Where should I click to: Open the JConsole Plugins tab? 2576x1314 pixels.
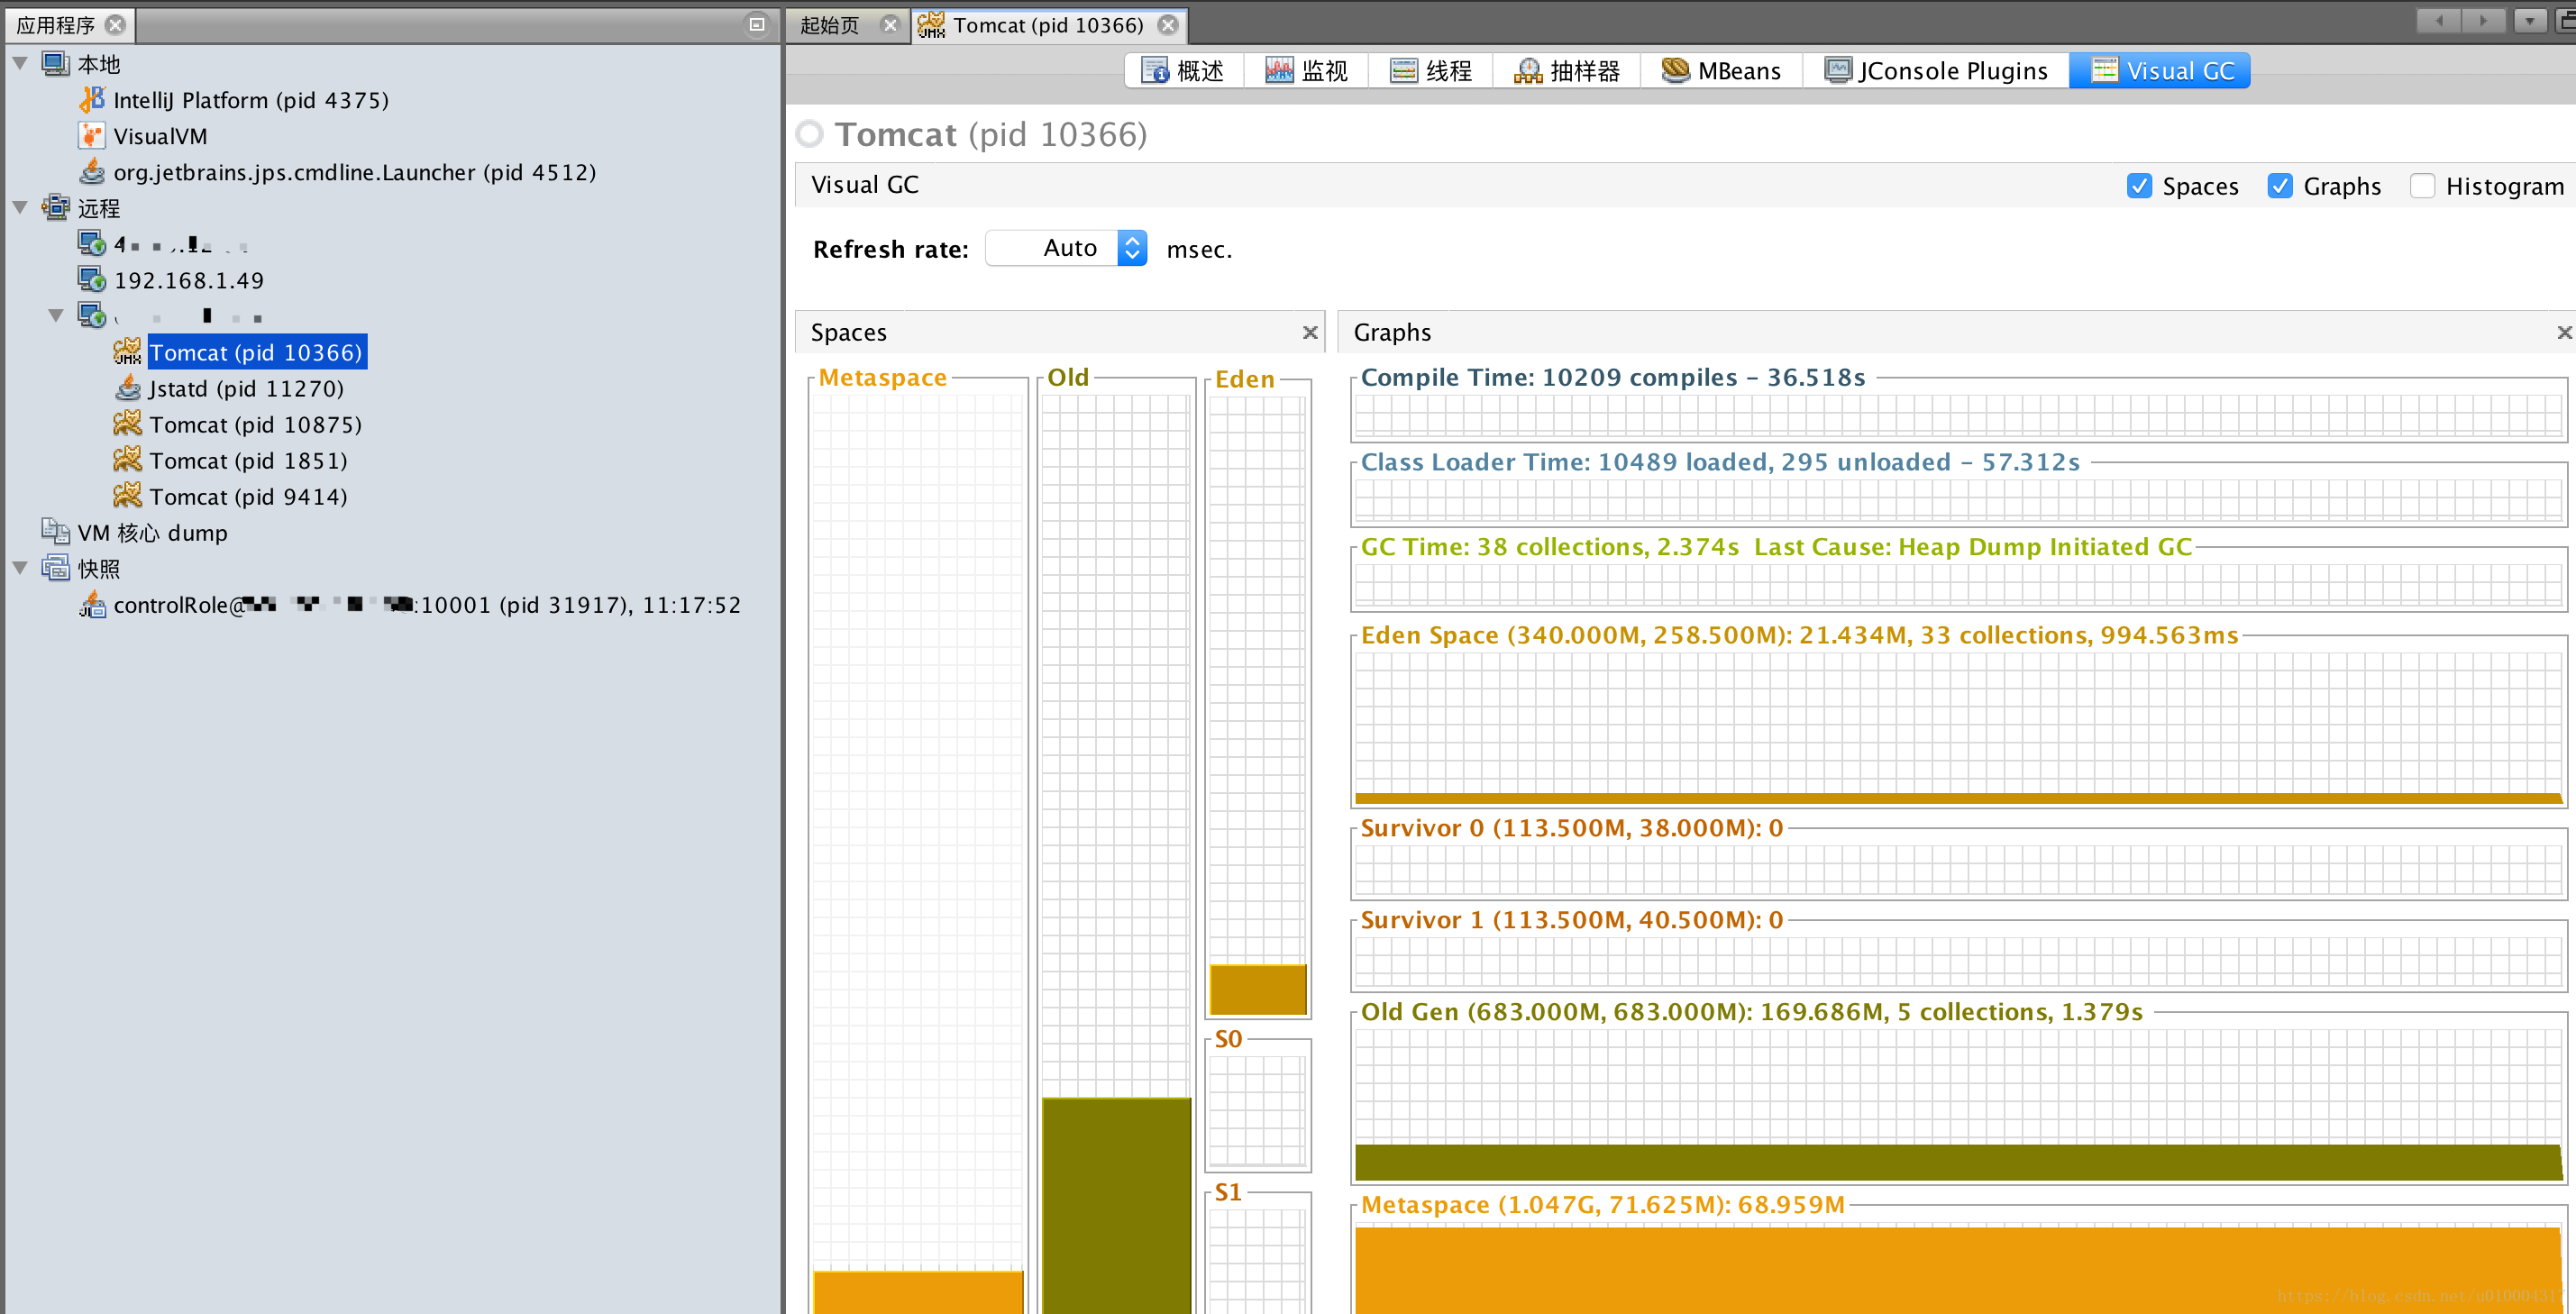pos(1937,70)
